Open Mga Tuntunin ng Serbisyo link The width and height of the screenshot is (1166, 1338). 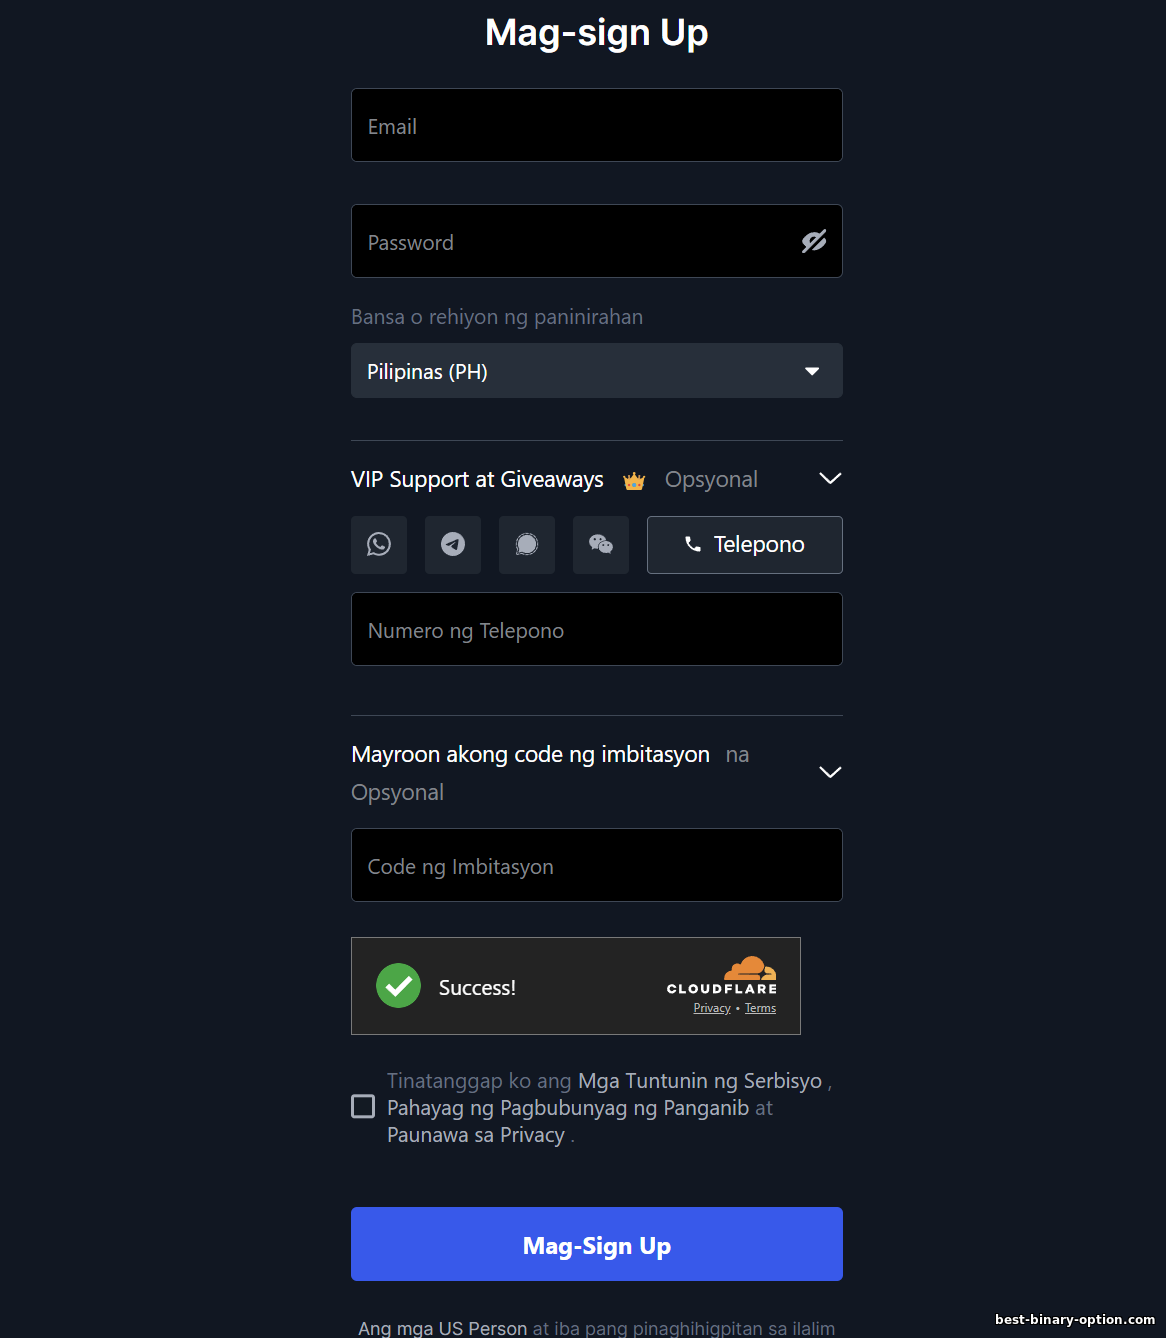[700, 1081]
